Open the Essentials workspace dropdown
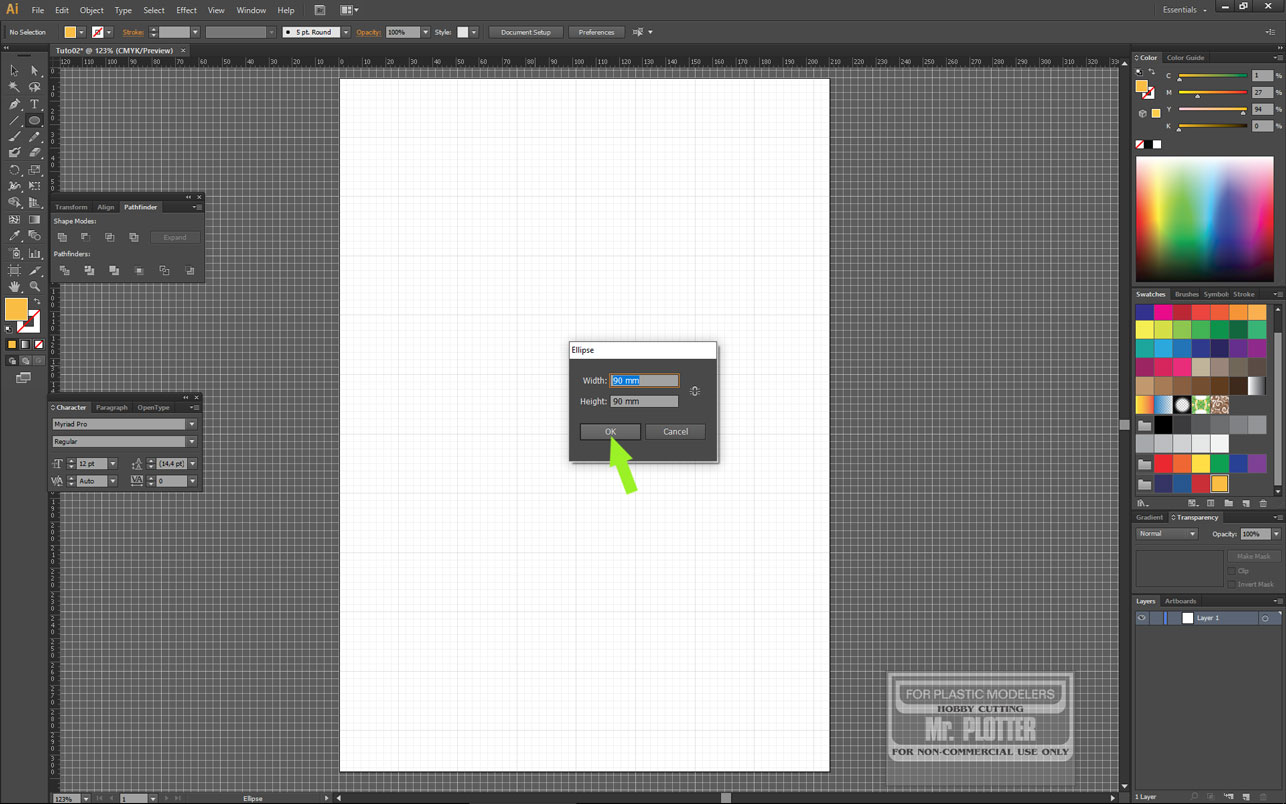Image resolution: width=1286 pixels, height=804 pixels. click(1185, 9)
